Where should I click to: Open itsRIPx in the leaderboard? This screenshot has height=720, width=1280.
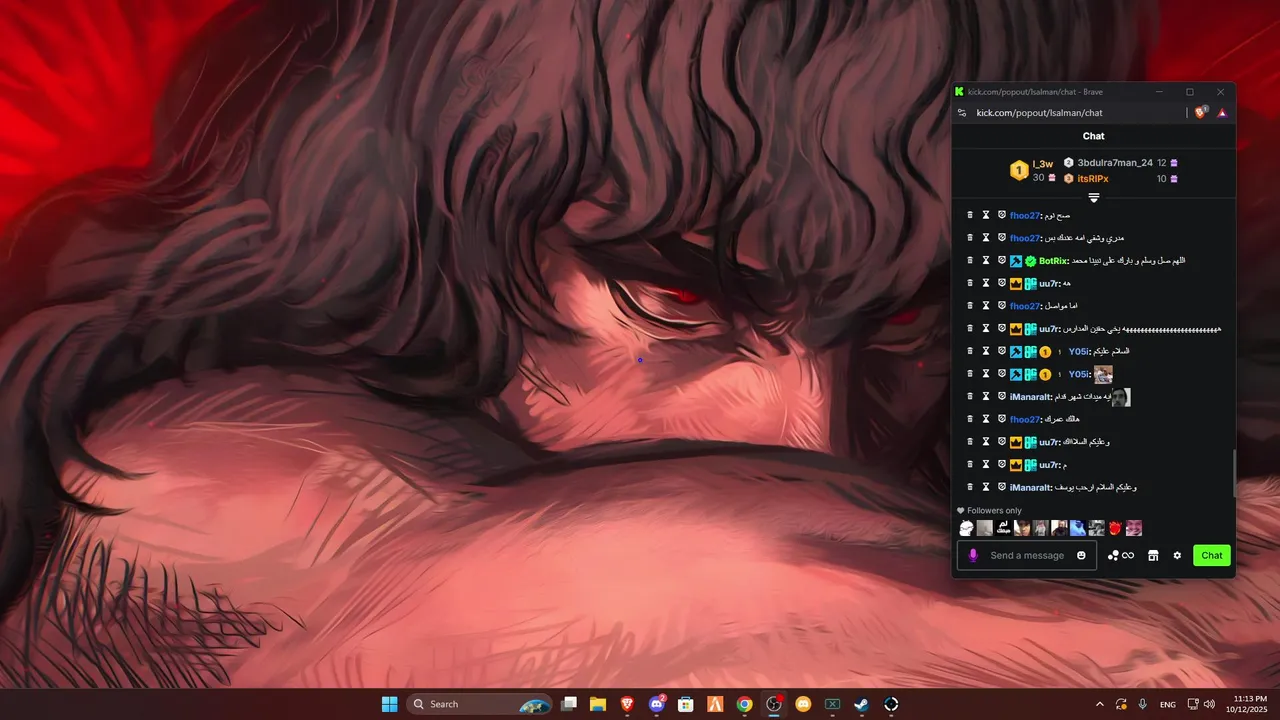1093,179
